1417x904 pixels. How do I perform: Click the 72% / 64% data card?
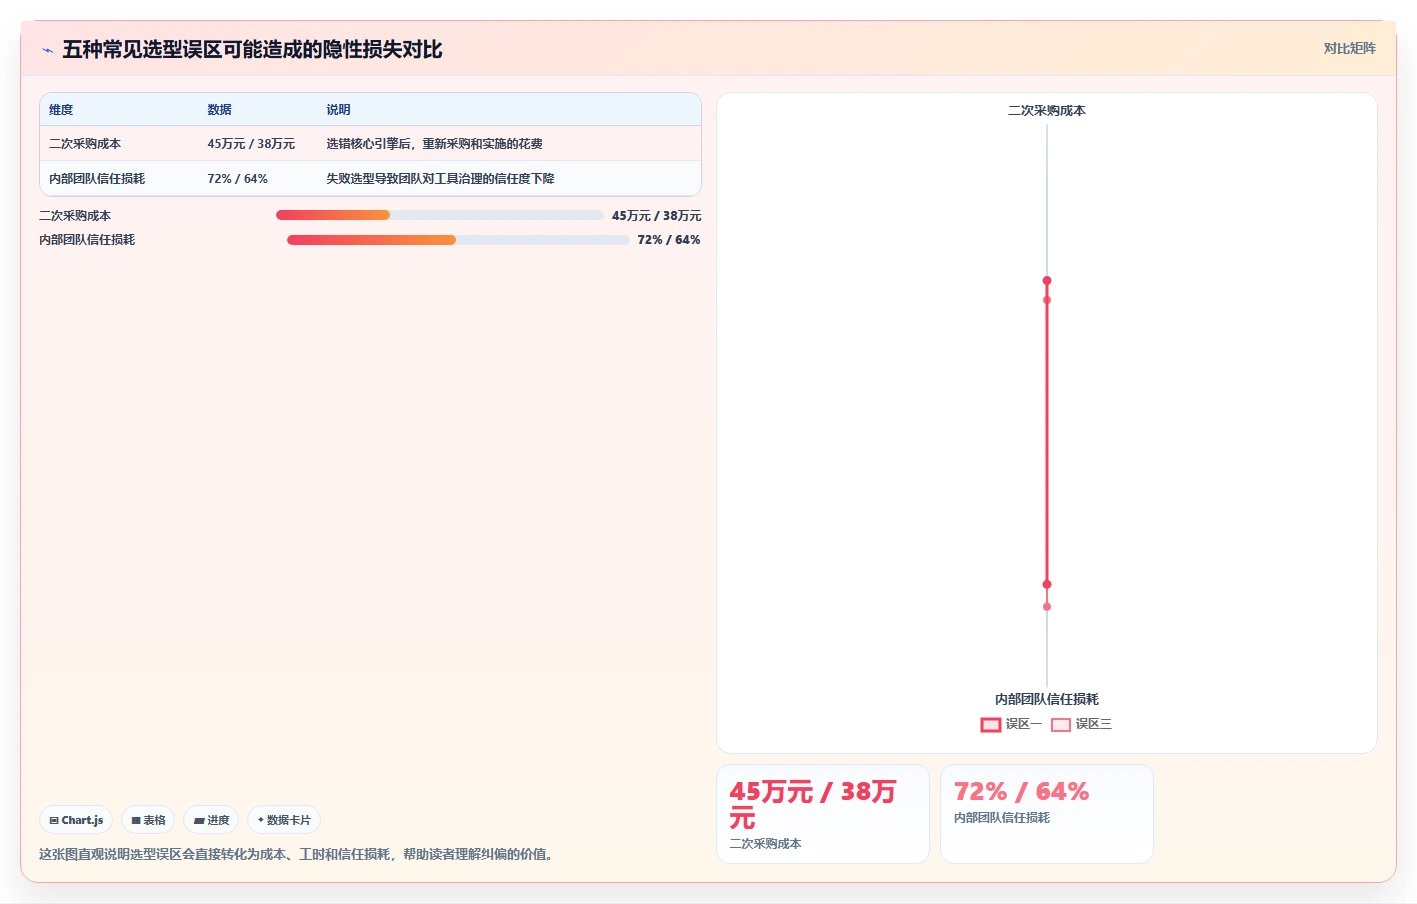pyautogui.click(x=1047, y=814)
